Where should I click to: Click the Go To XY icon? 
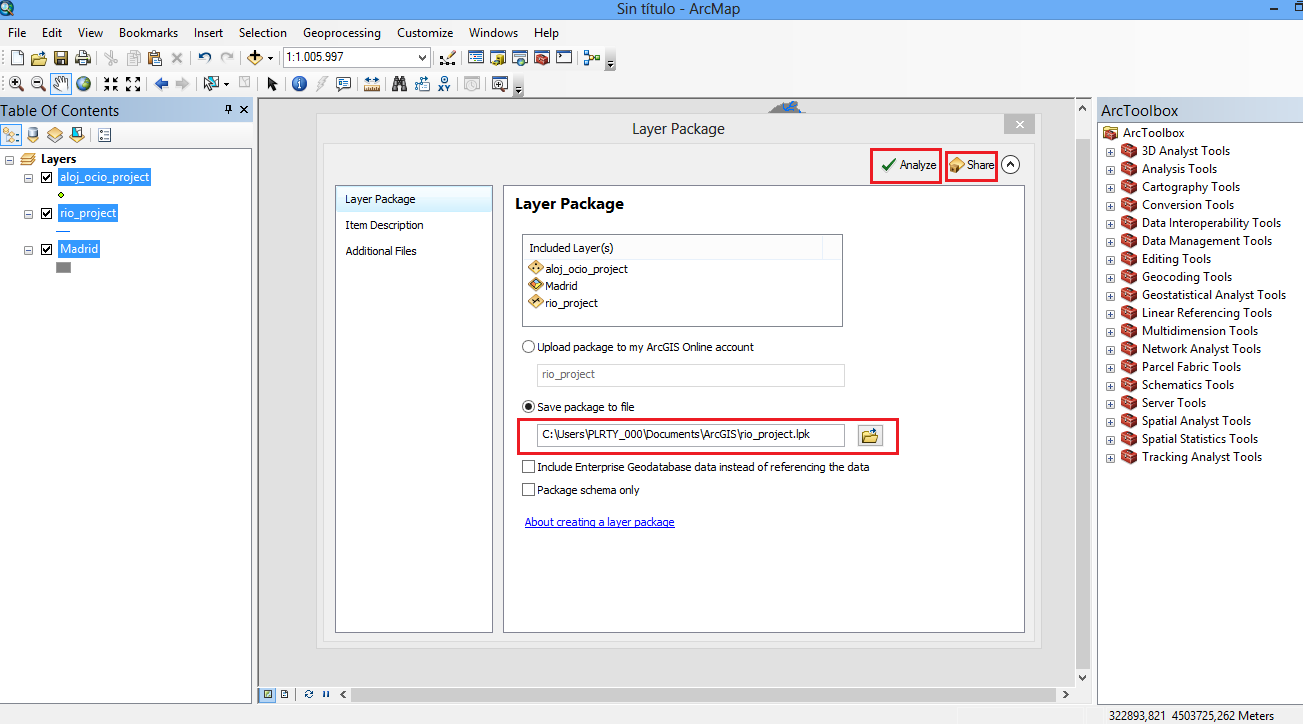pyautogui.click(x=444, y=84)
